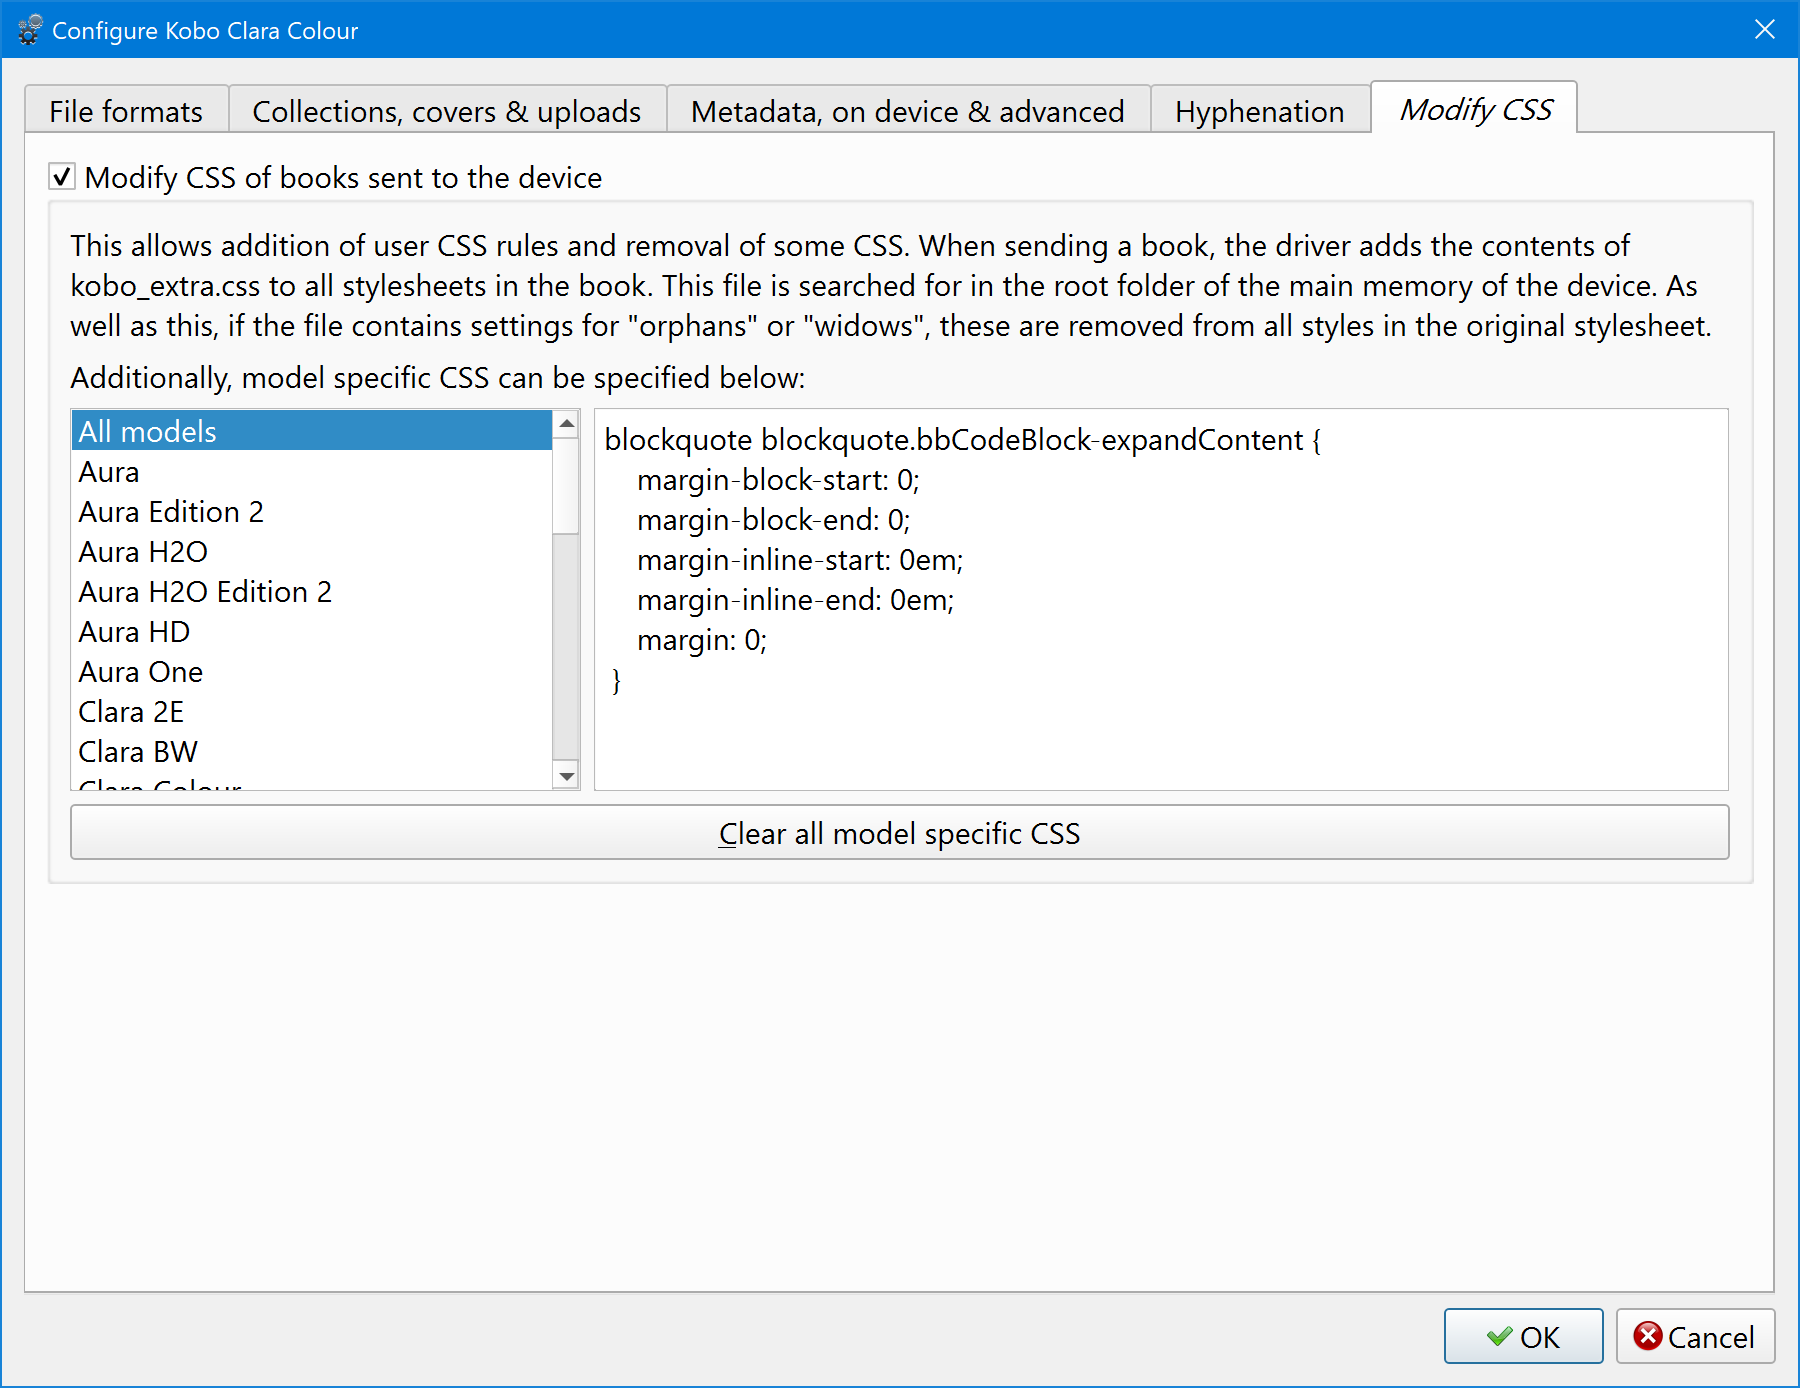
Task: Open Metadata, on device & advanced tab
Action: coord(908,110)
